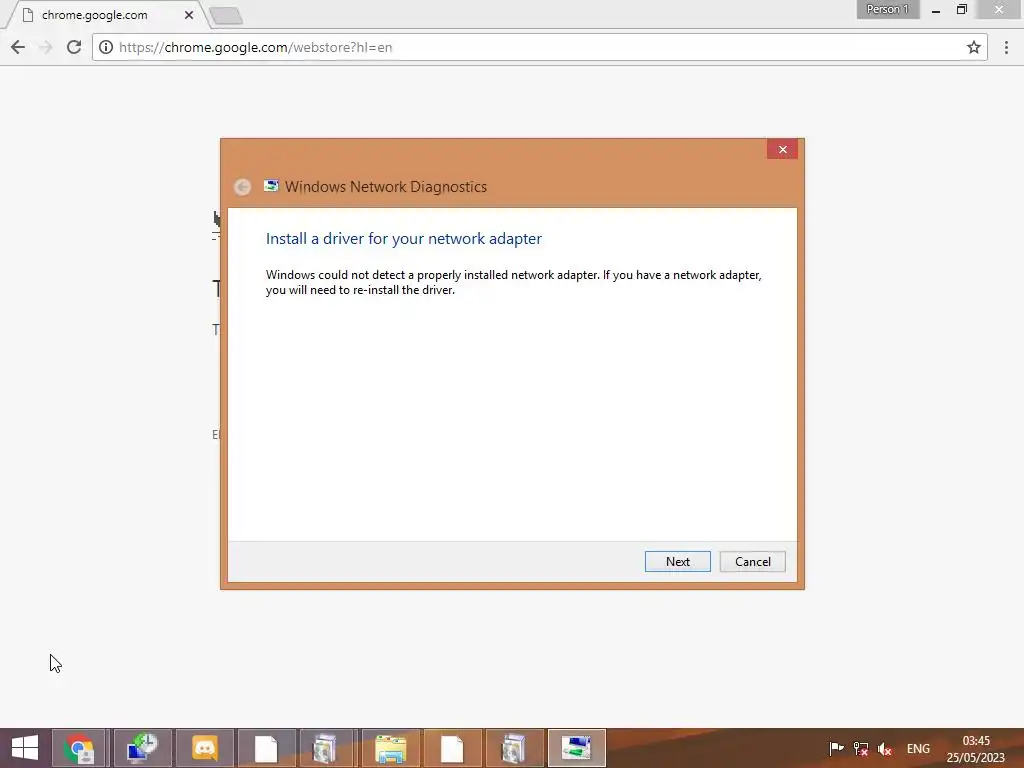Screen dimensions: 1024x768
Task: Click the taskbar clock showing 03:45
Action: (x=976, y=749)
